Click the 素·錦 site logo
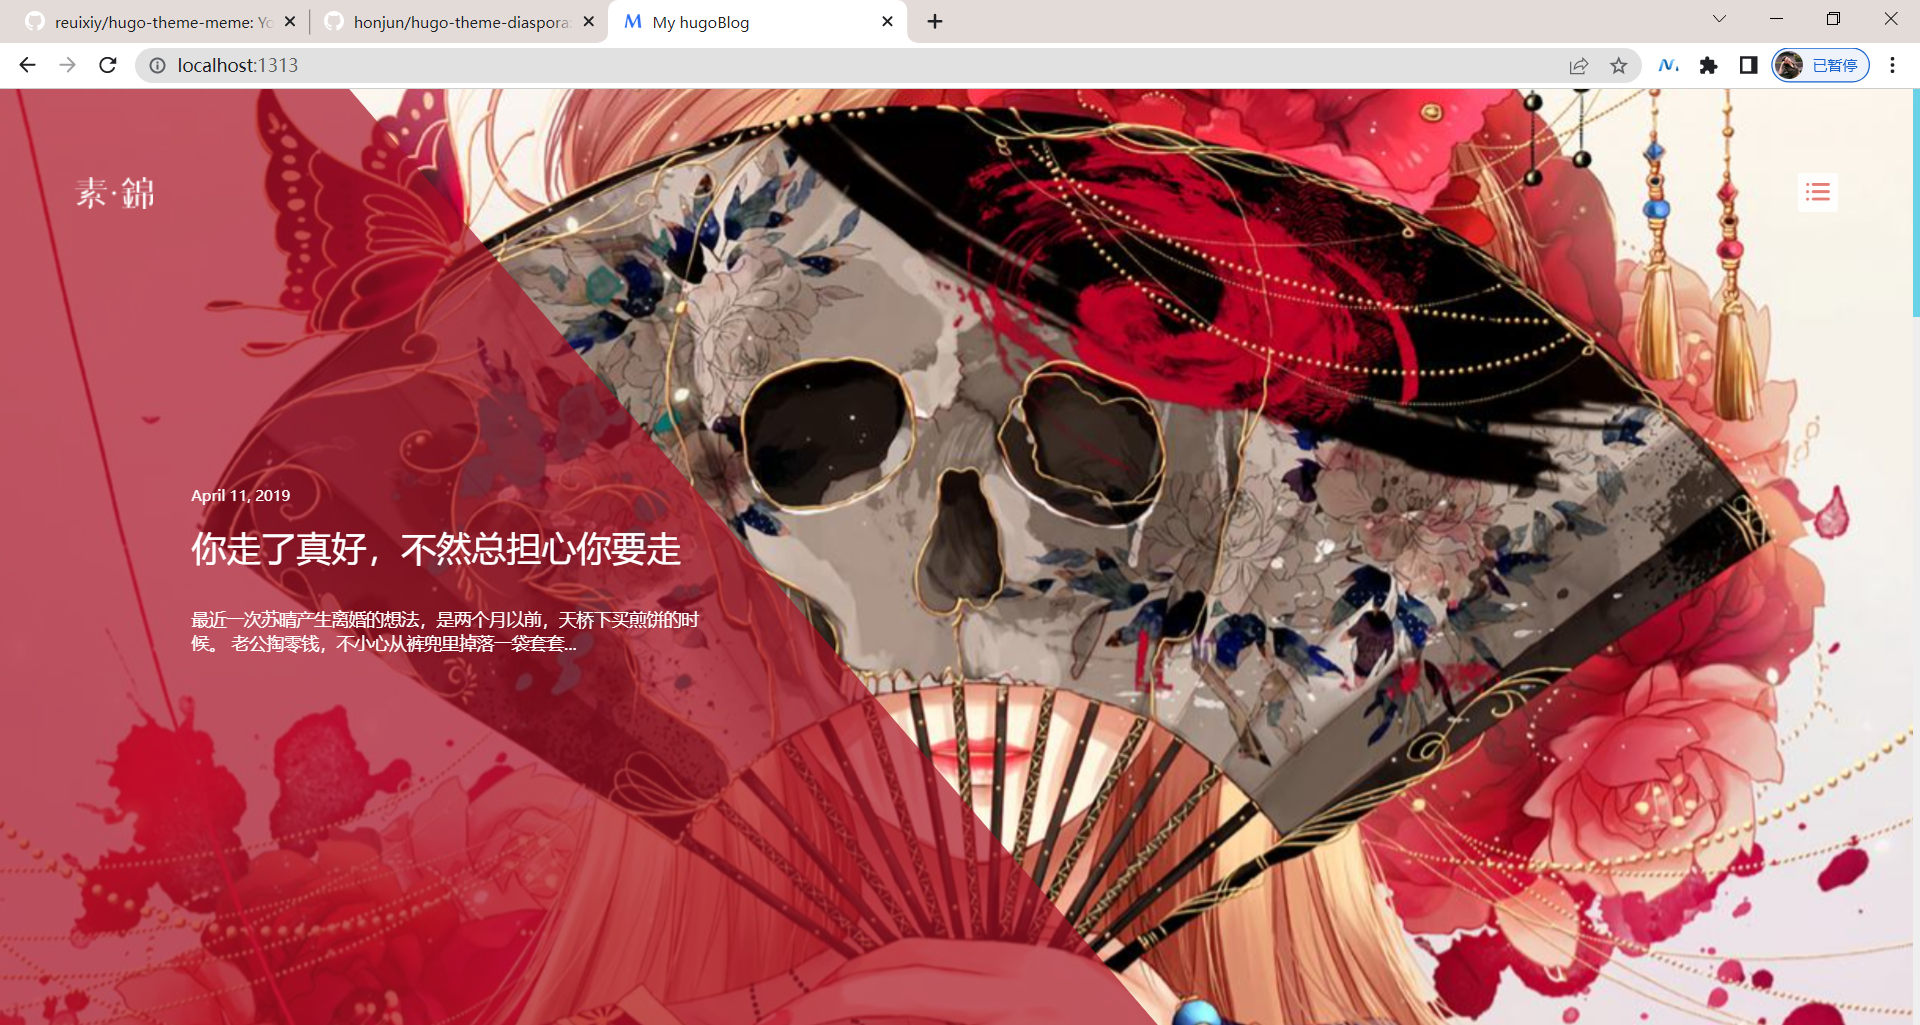Screen dimensions: 1920x1025 tap(115, 192)
